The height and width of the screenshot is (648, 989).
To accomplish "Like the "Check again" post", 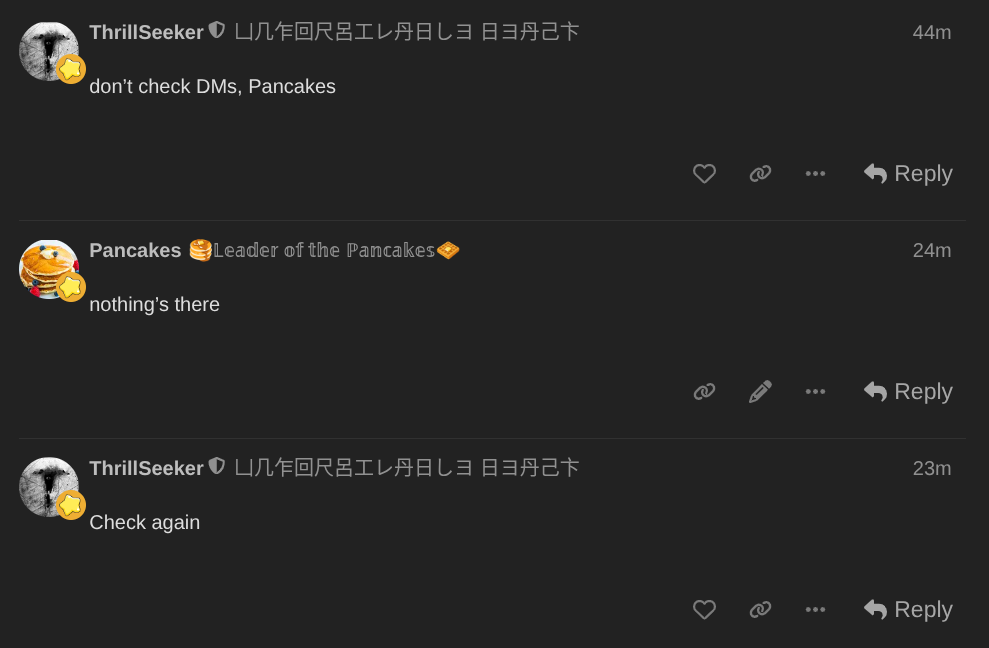I will (x=704, y=610).
